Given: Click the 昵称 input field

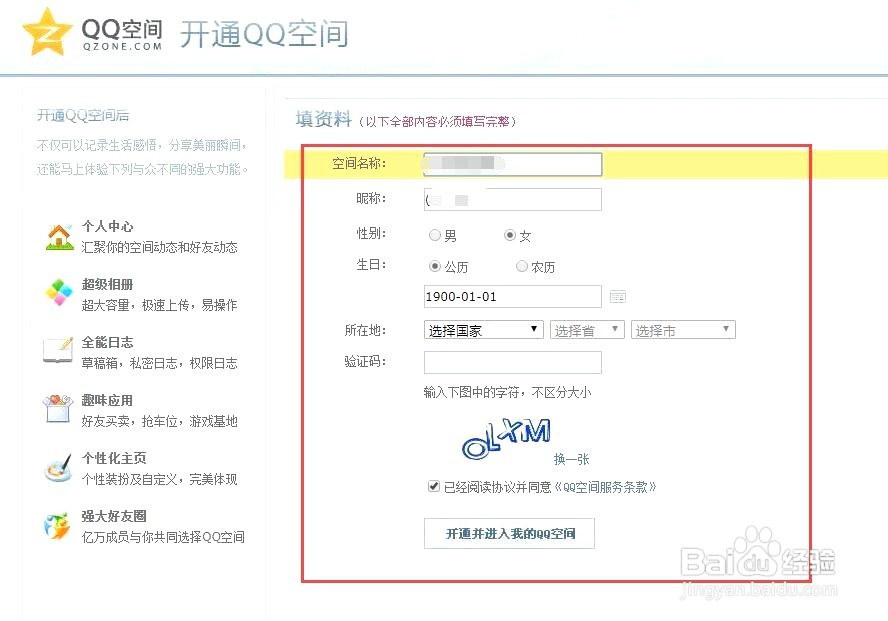Looking at the screenshot, I should coord(513,199).
